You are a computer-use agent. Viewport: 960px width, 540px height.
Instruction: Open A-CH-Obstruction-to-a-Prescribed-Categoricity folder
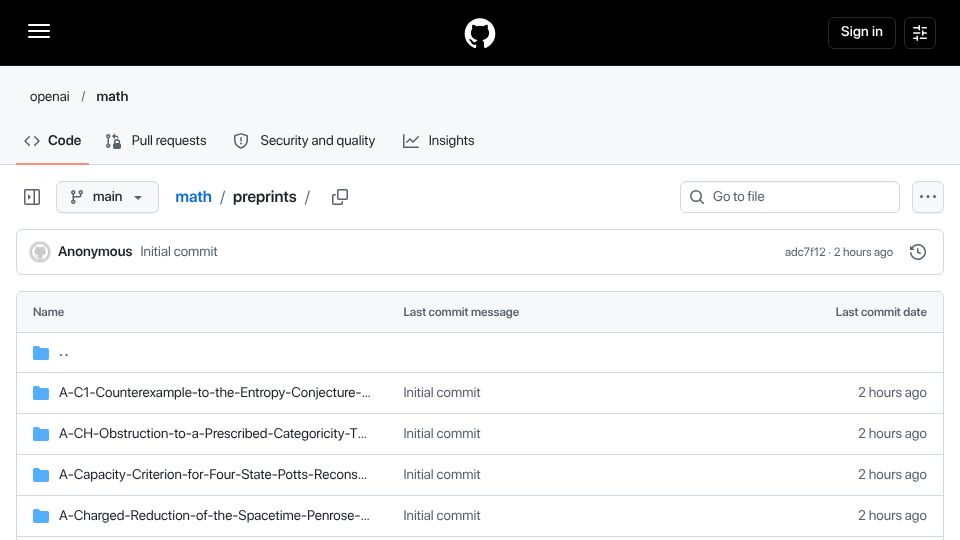click(212, 433)
